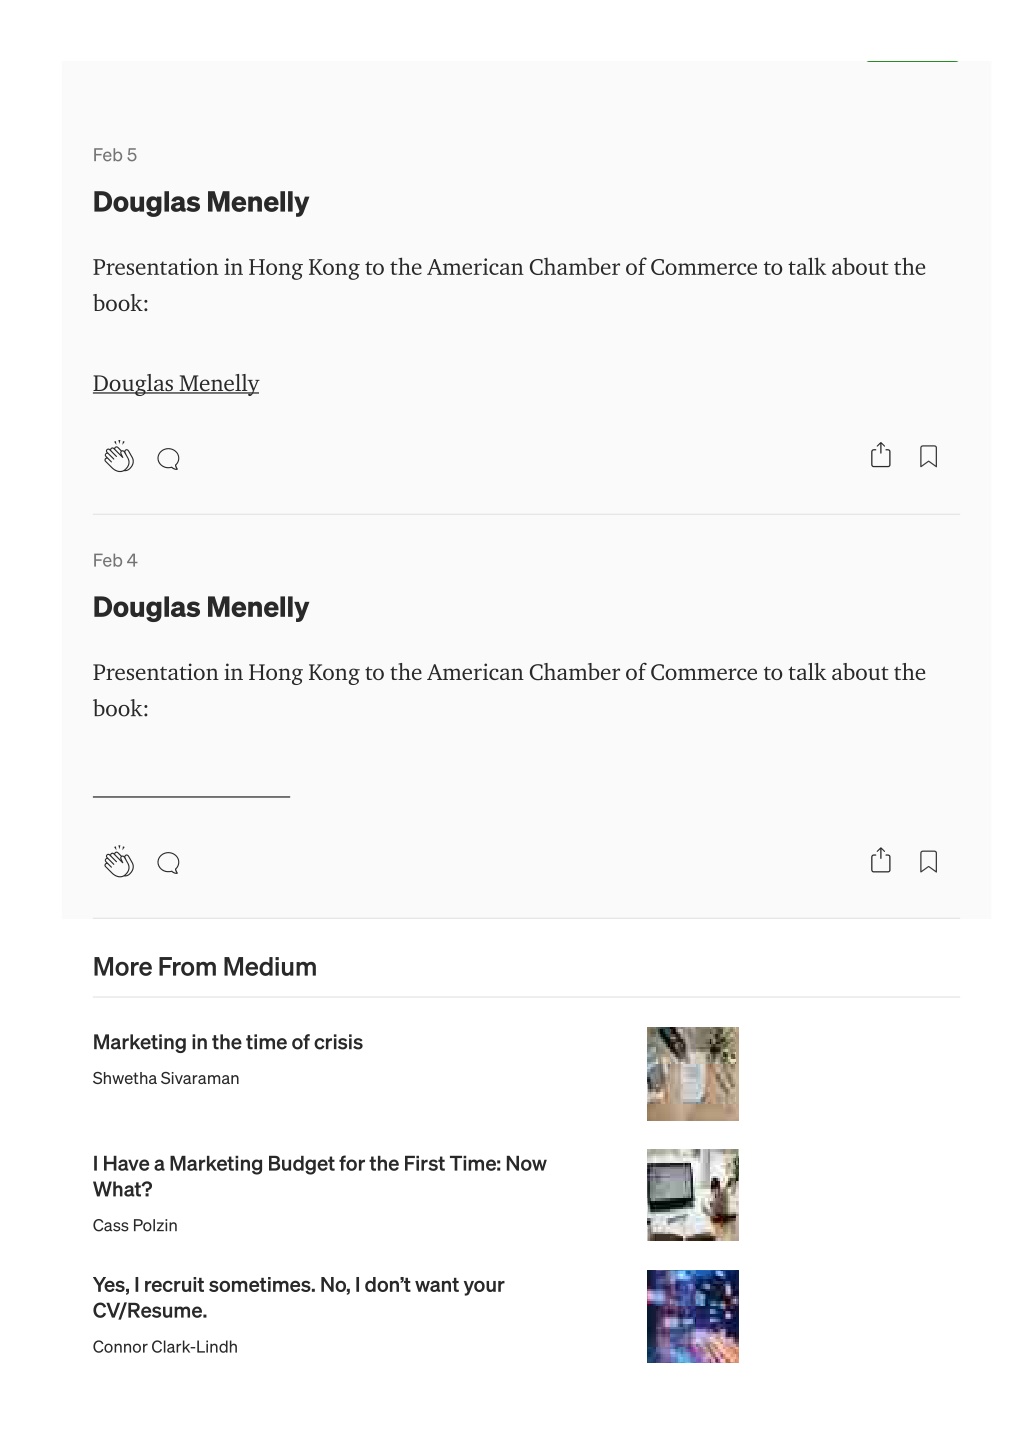Read 'Marketing in the time of crisis'

point(228,1042)
